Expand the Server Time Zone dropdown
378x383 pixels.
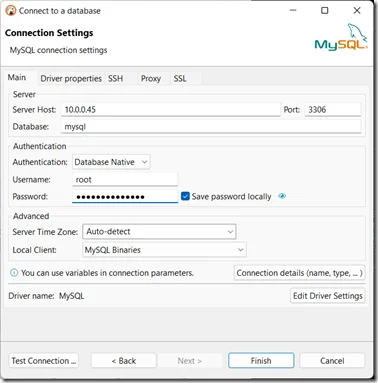[159, 232]
